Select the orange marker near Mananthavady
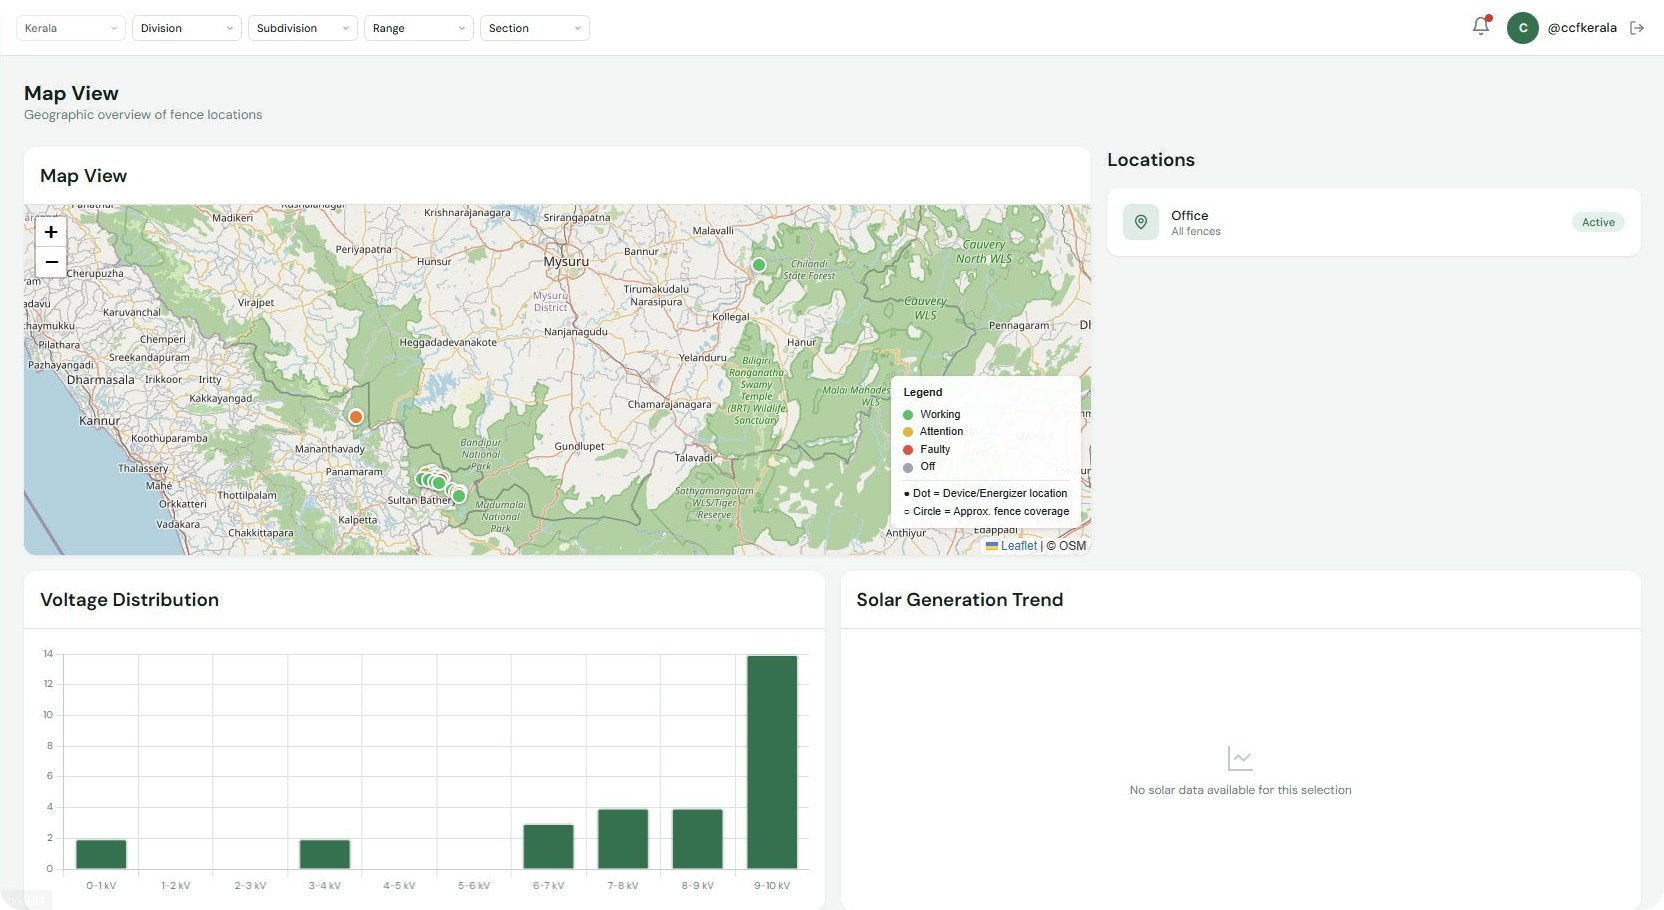This screenshot has height=910, width=1664. 355,417
